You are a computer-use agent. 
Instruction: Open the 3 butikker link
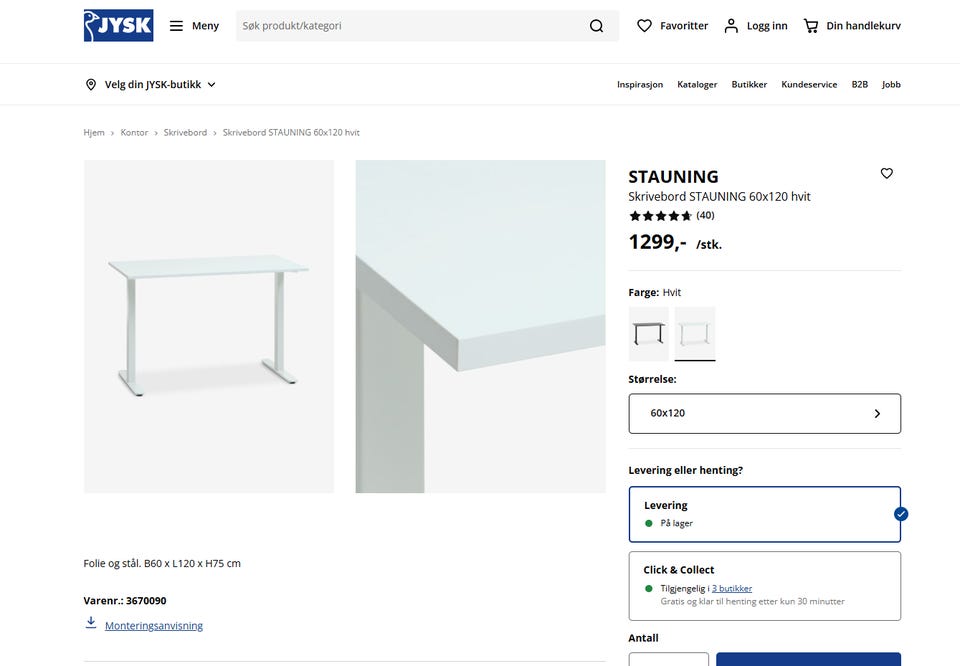[x=732, y=588]
